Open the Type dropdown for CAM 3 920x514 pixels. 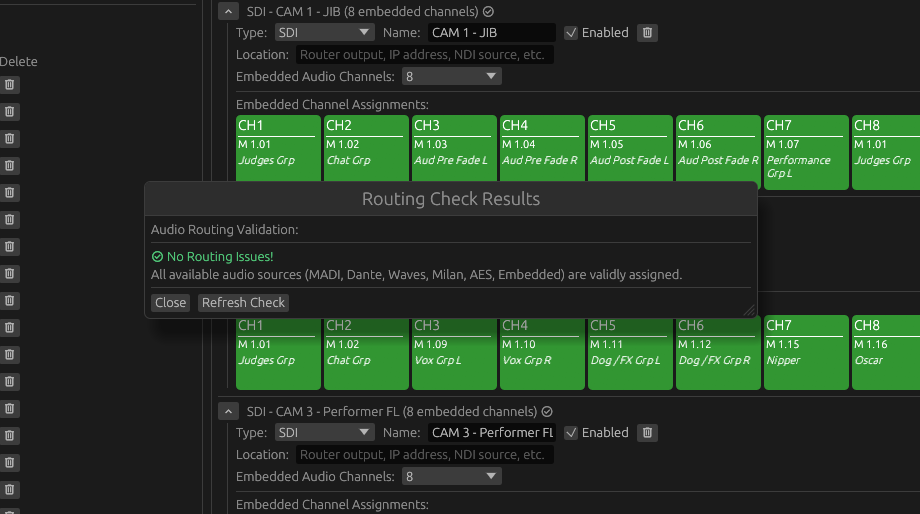(x=324, y=433)
